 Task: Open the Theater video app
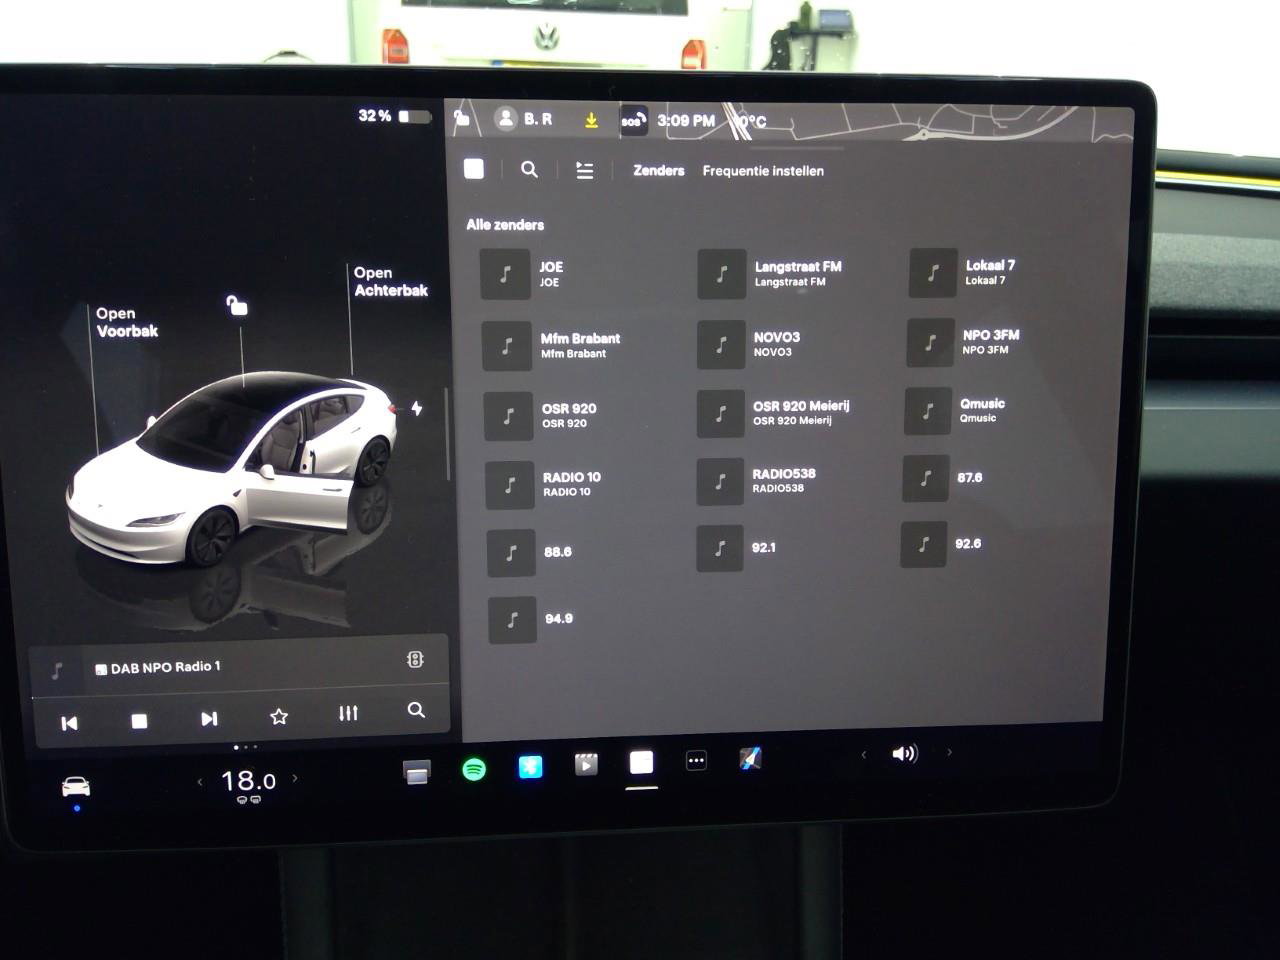586,765
